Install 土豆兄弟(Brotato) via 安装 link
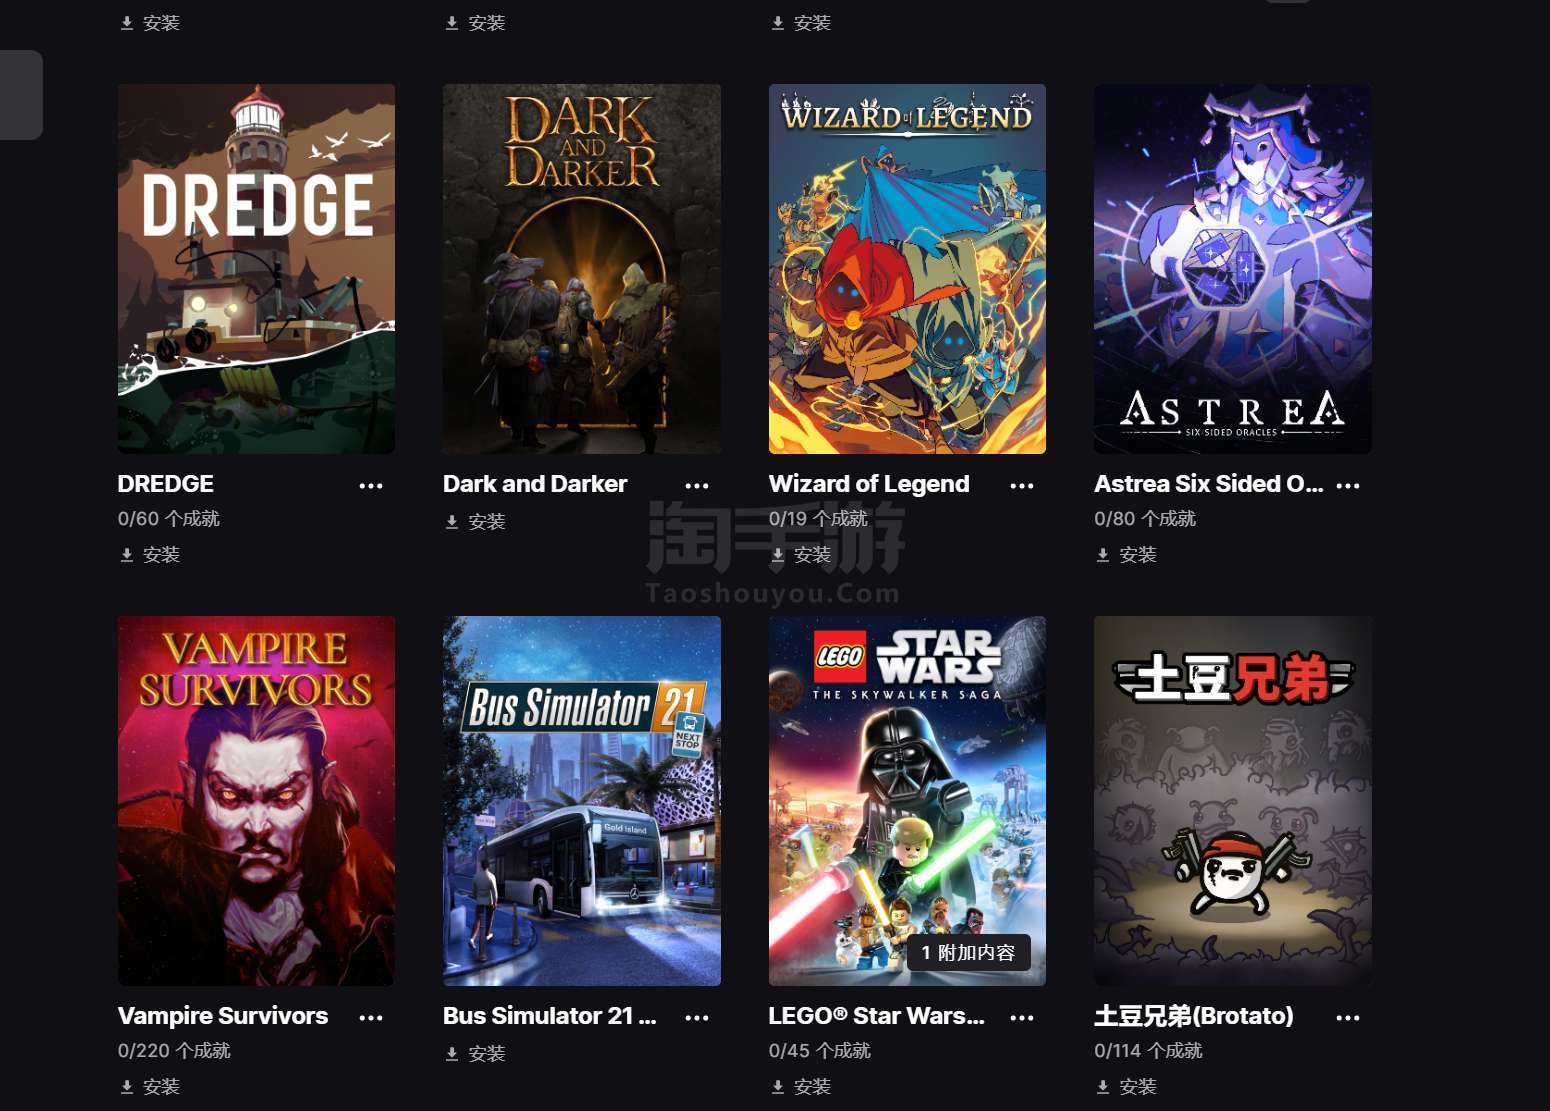 (x=1126, y=1087)
